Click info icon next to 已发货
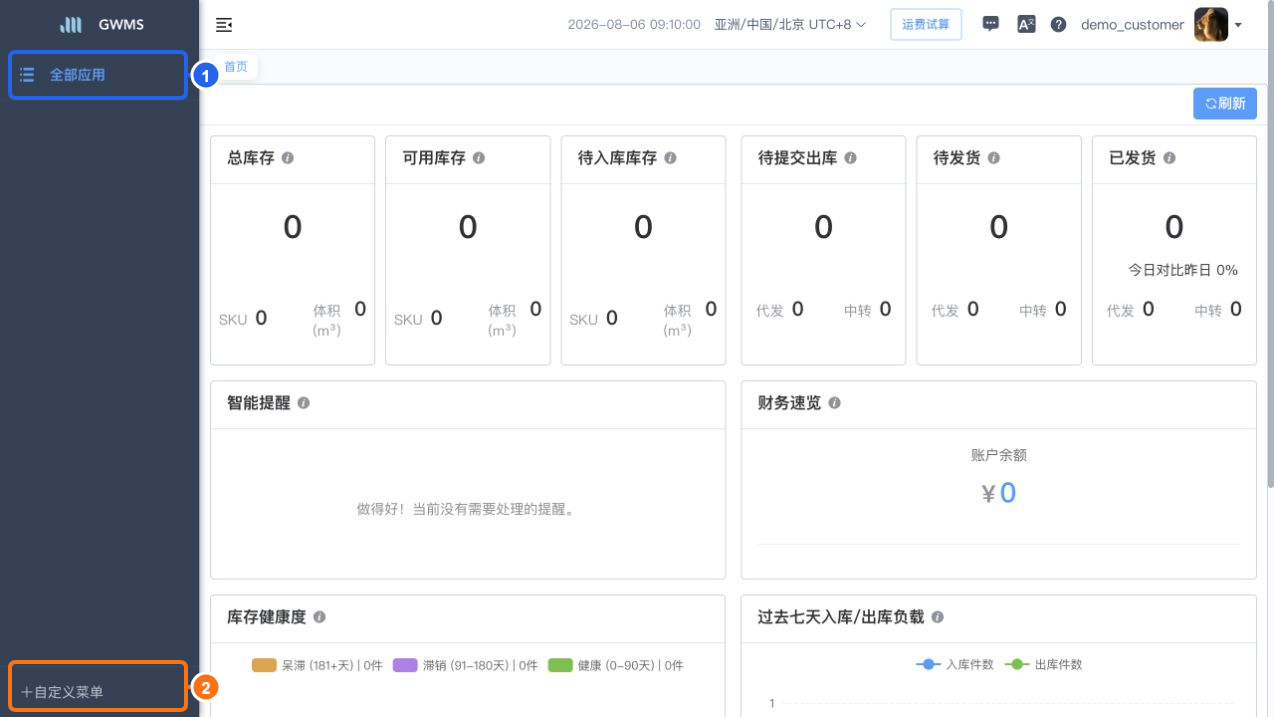Viewport: 1274px width, 717px height. point(1169,158)
